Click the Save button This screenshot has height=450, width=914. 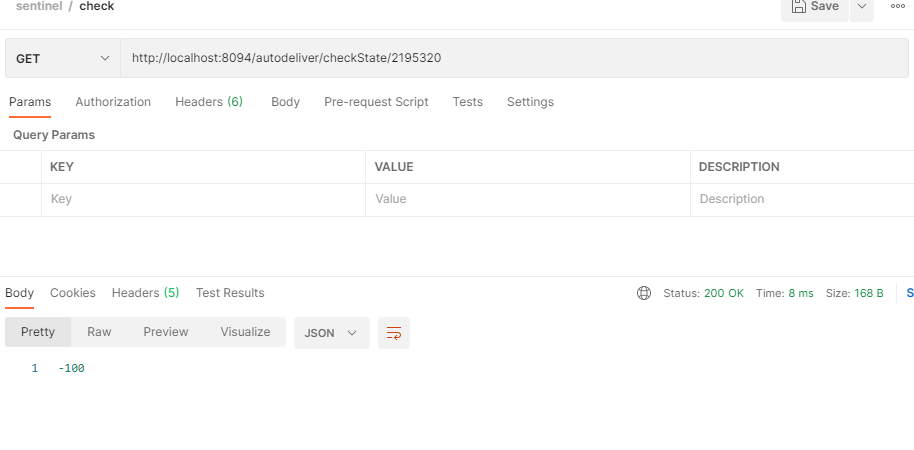[814, 7]
